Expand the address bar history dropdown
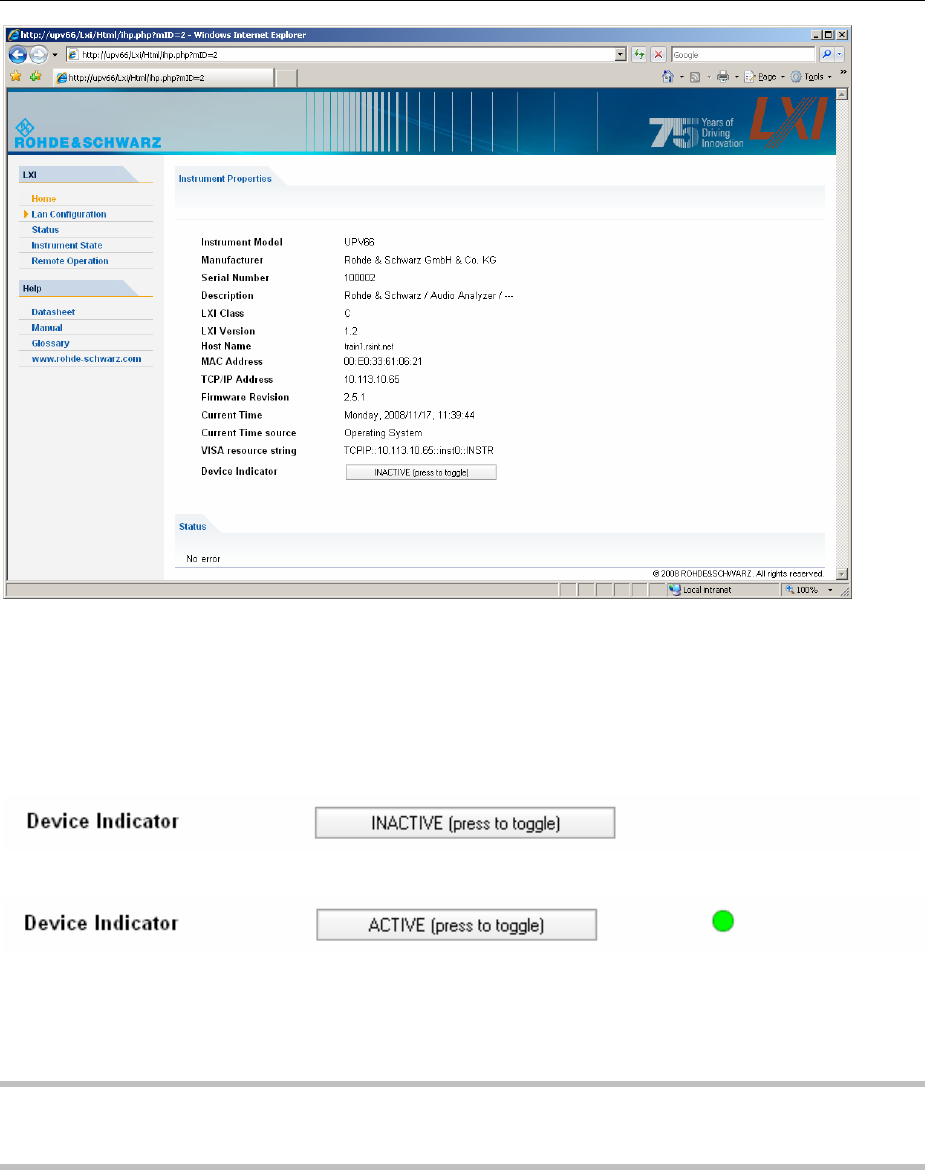 tap(621, 54)
